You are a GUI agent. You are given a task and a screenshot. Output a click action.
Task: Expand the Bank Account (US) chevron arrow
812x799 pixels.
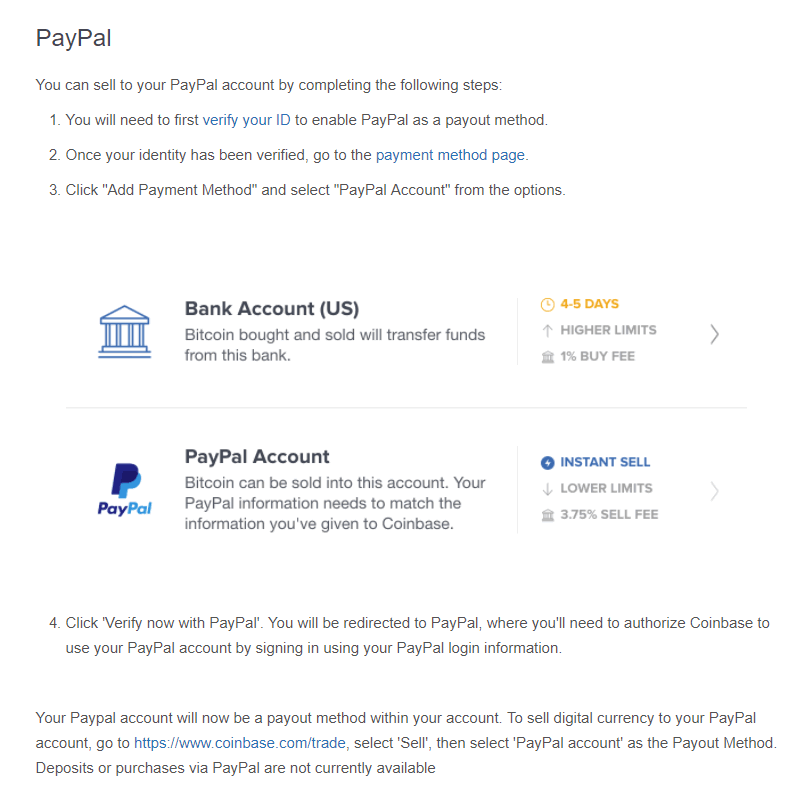[x=714, y=334]
